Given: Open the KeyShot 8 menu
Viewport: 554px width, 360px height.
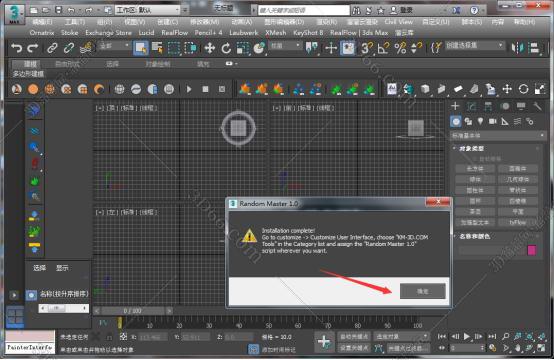Looking at the screenshot, I should pyautogui.click(x=308, y=33).
